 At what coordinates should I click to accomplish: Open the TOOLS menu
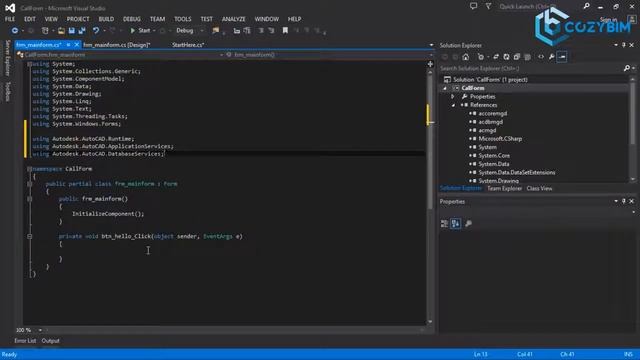pos(182,19)
